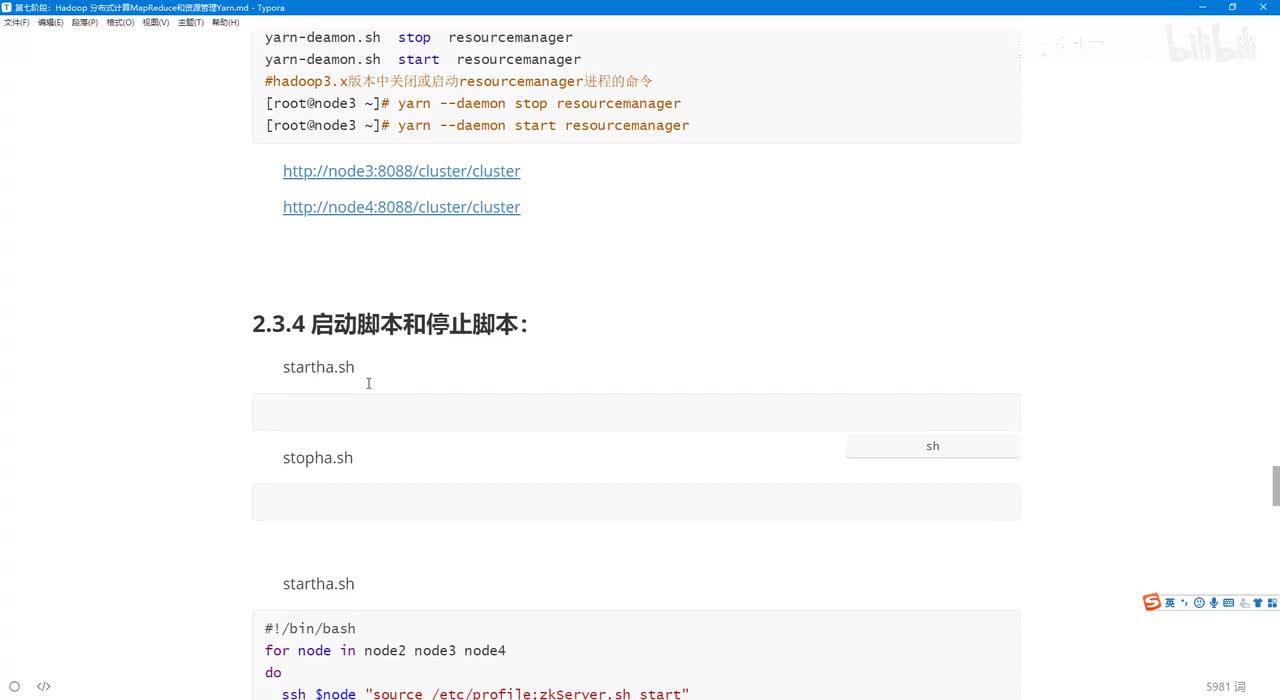Click the stopha.sh paragraph text

318,458
